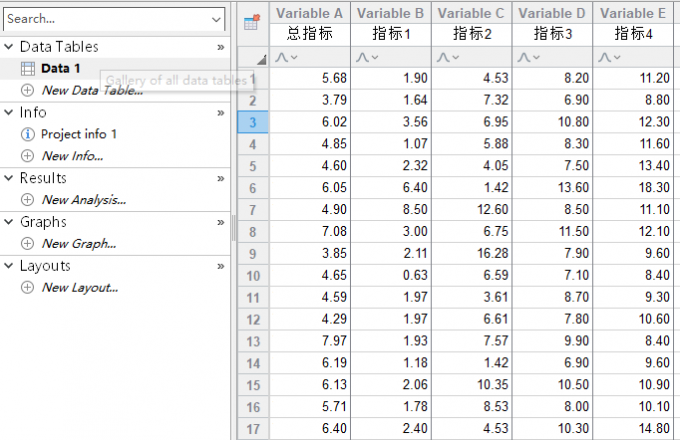Select the Data 1 table

(x=60, y=68)
